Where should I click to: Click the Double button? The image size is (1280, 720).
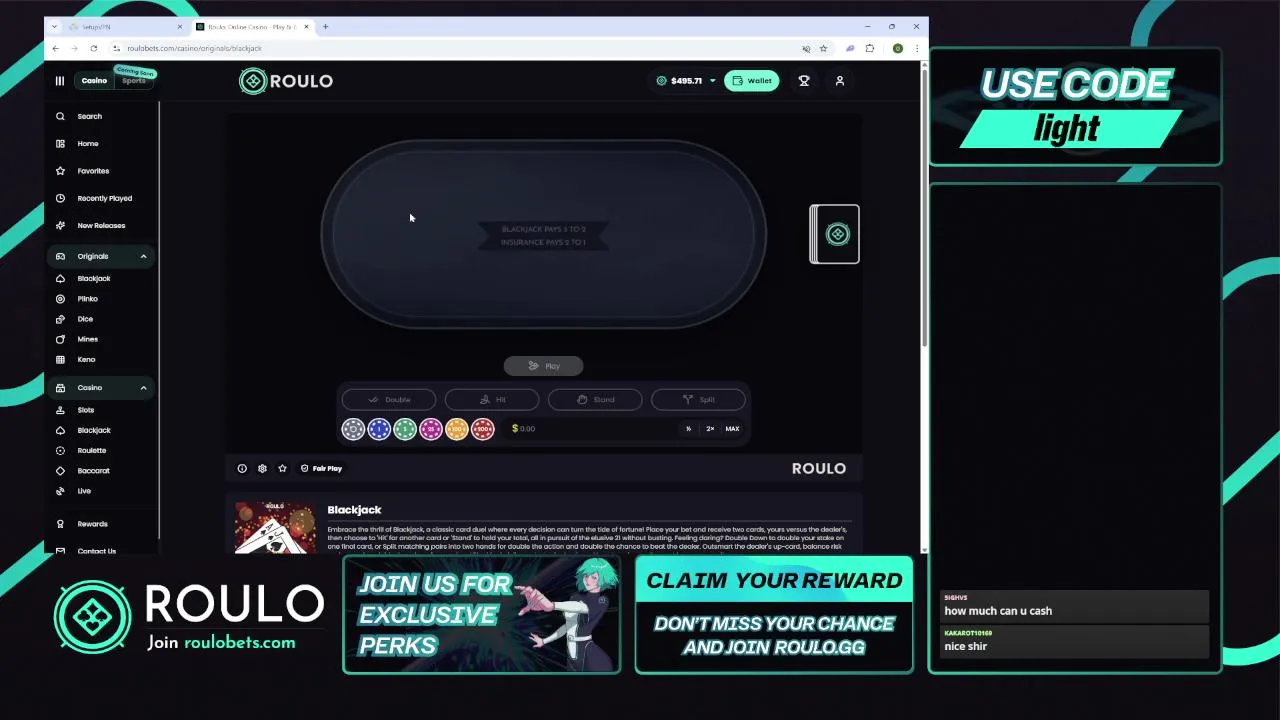coord(389,400)
